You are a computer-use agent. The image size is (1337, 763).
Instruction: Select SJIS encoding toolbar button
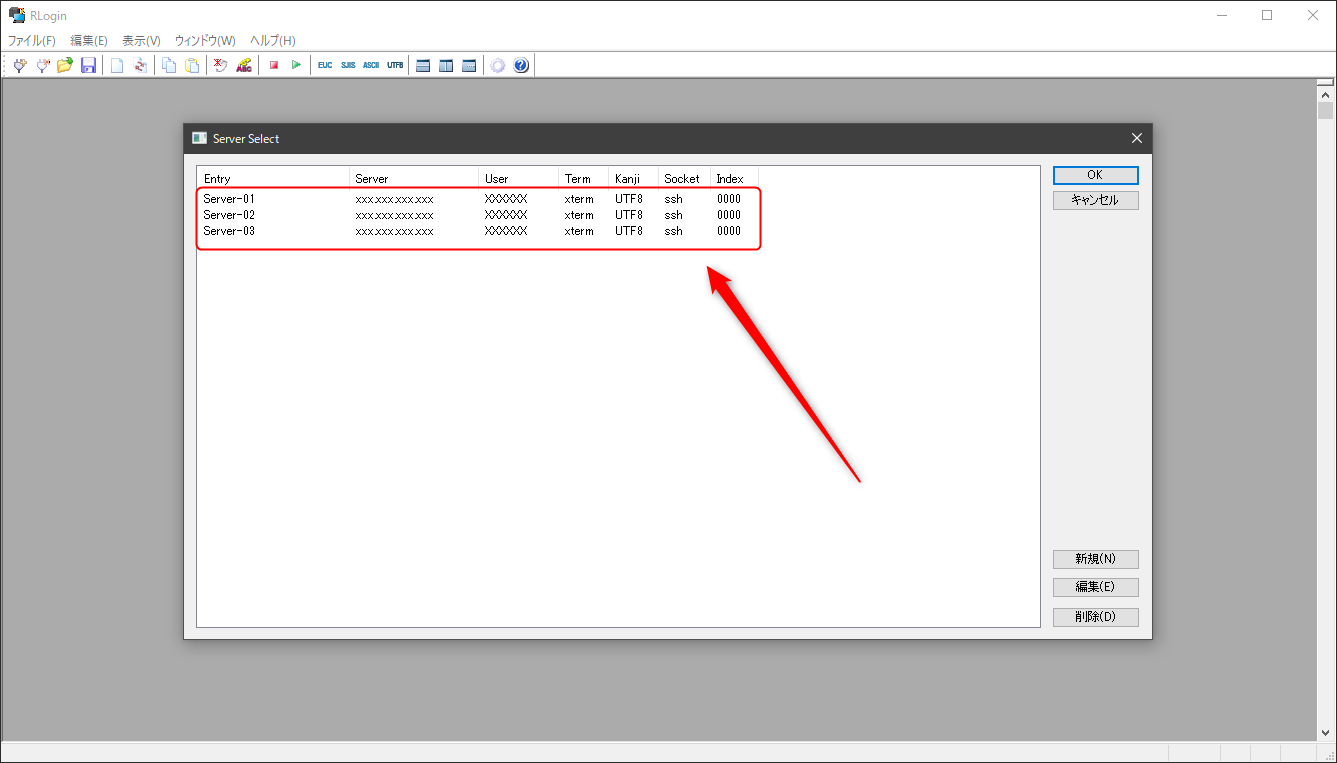(x=348, y=65)
